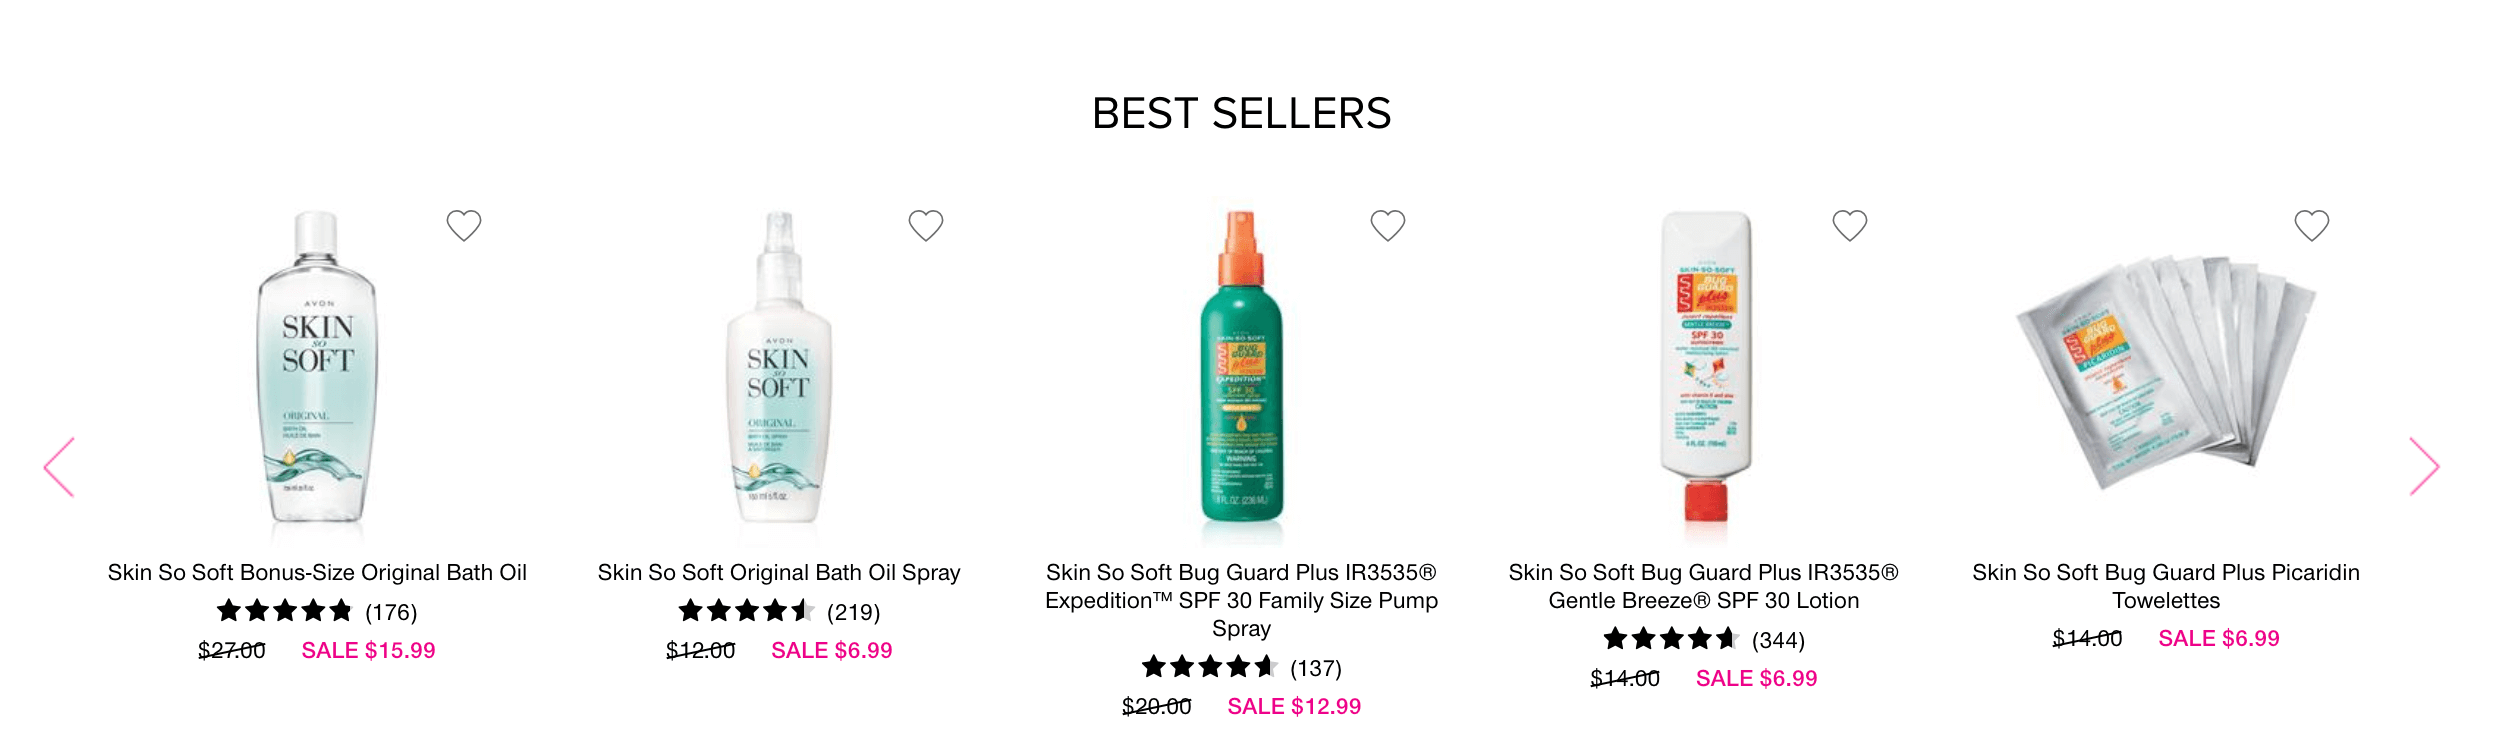This screenshot has width=2514, height=740.
Task: Visit Gentle Breeze SPF 30 Lotion product title
Action: click(1704, 586)
